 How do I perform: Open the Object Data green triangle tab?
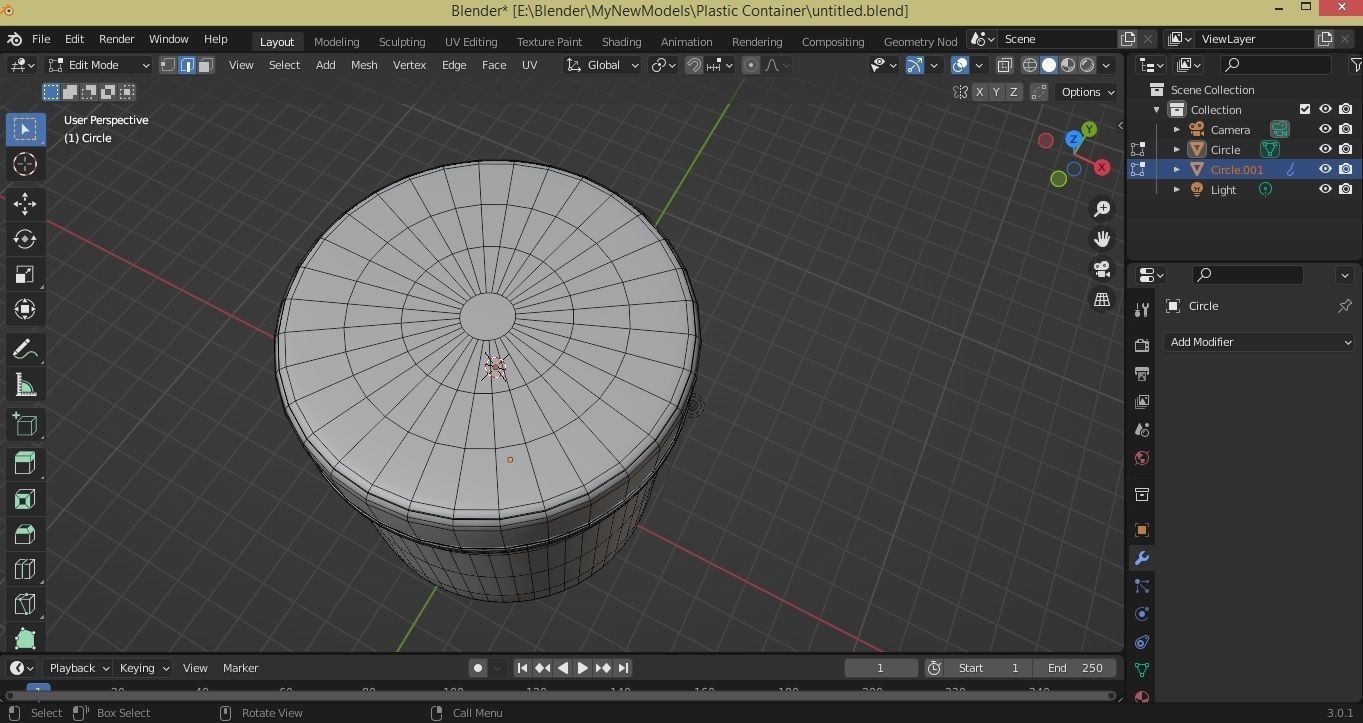1142,669
